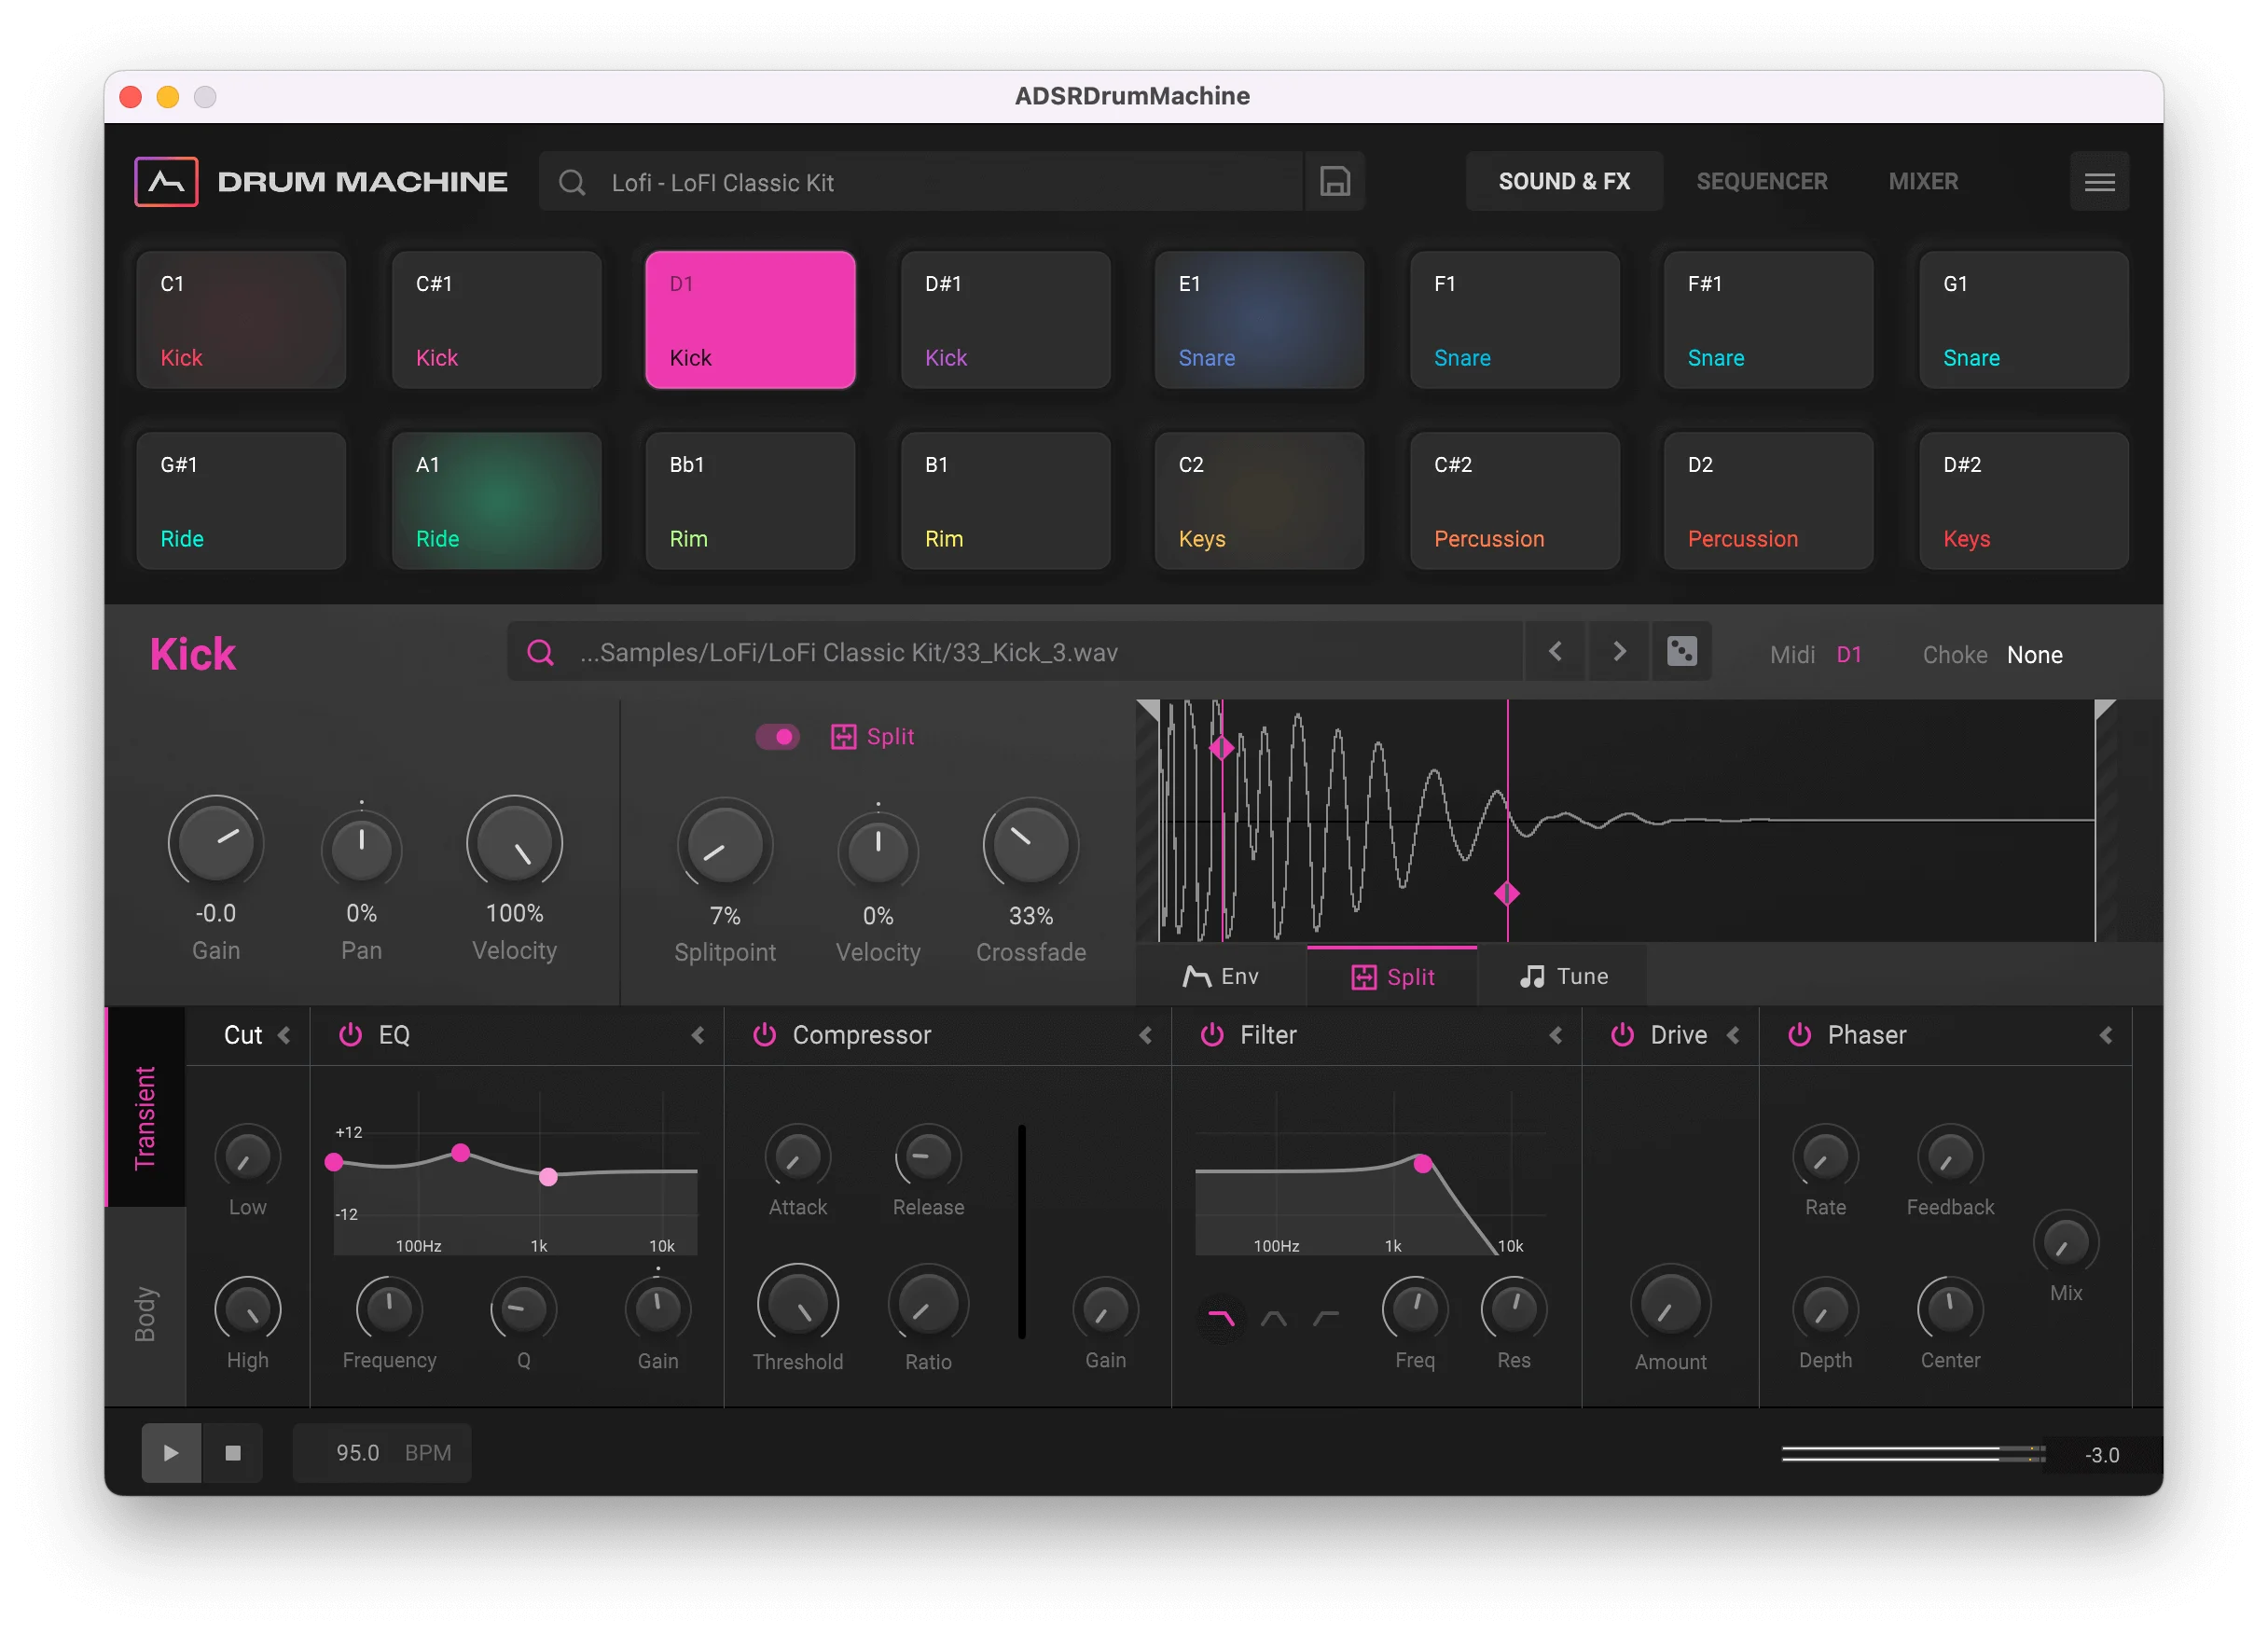Collapse the Phaser panel chevron

[x=2106, y=1036]
